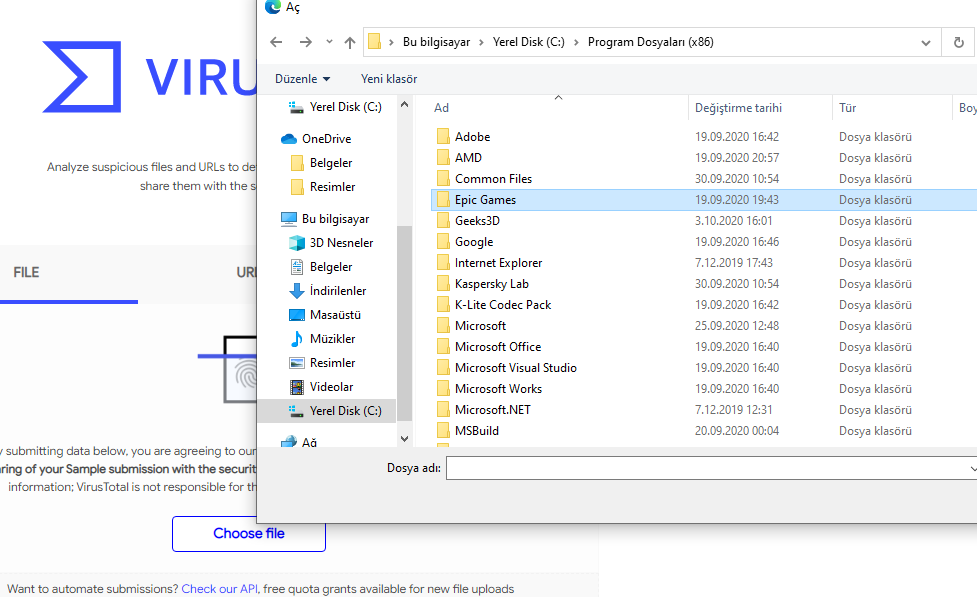
Task: Click the 30.09.2020 10:54 date of Kaspersky Lab
Action: pyautogui.click(x=737, y=284)
